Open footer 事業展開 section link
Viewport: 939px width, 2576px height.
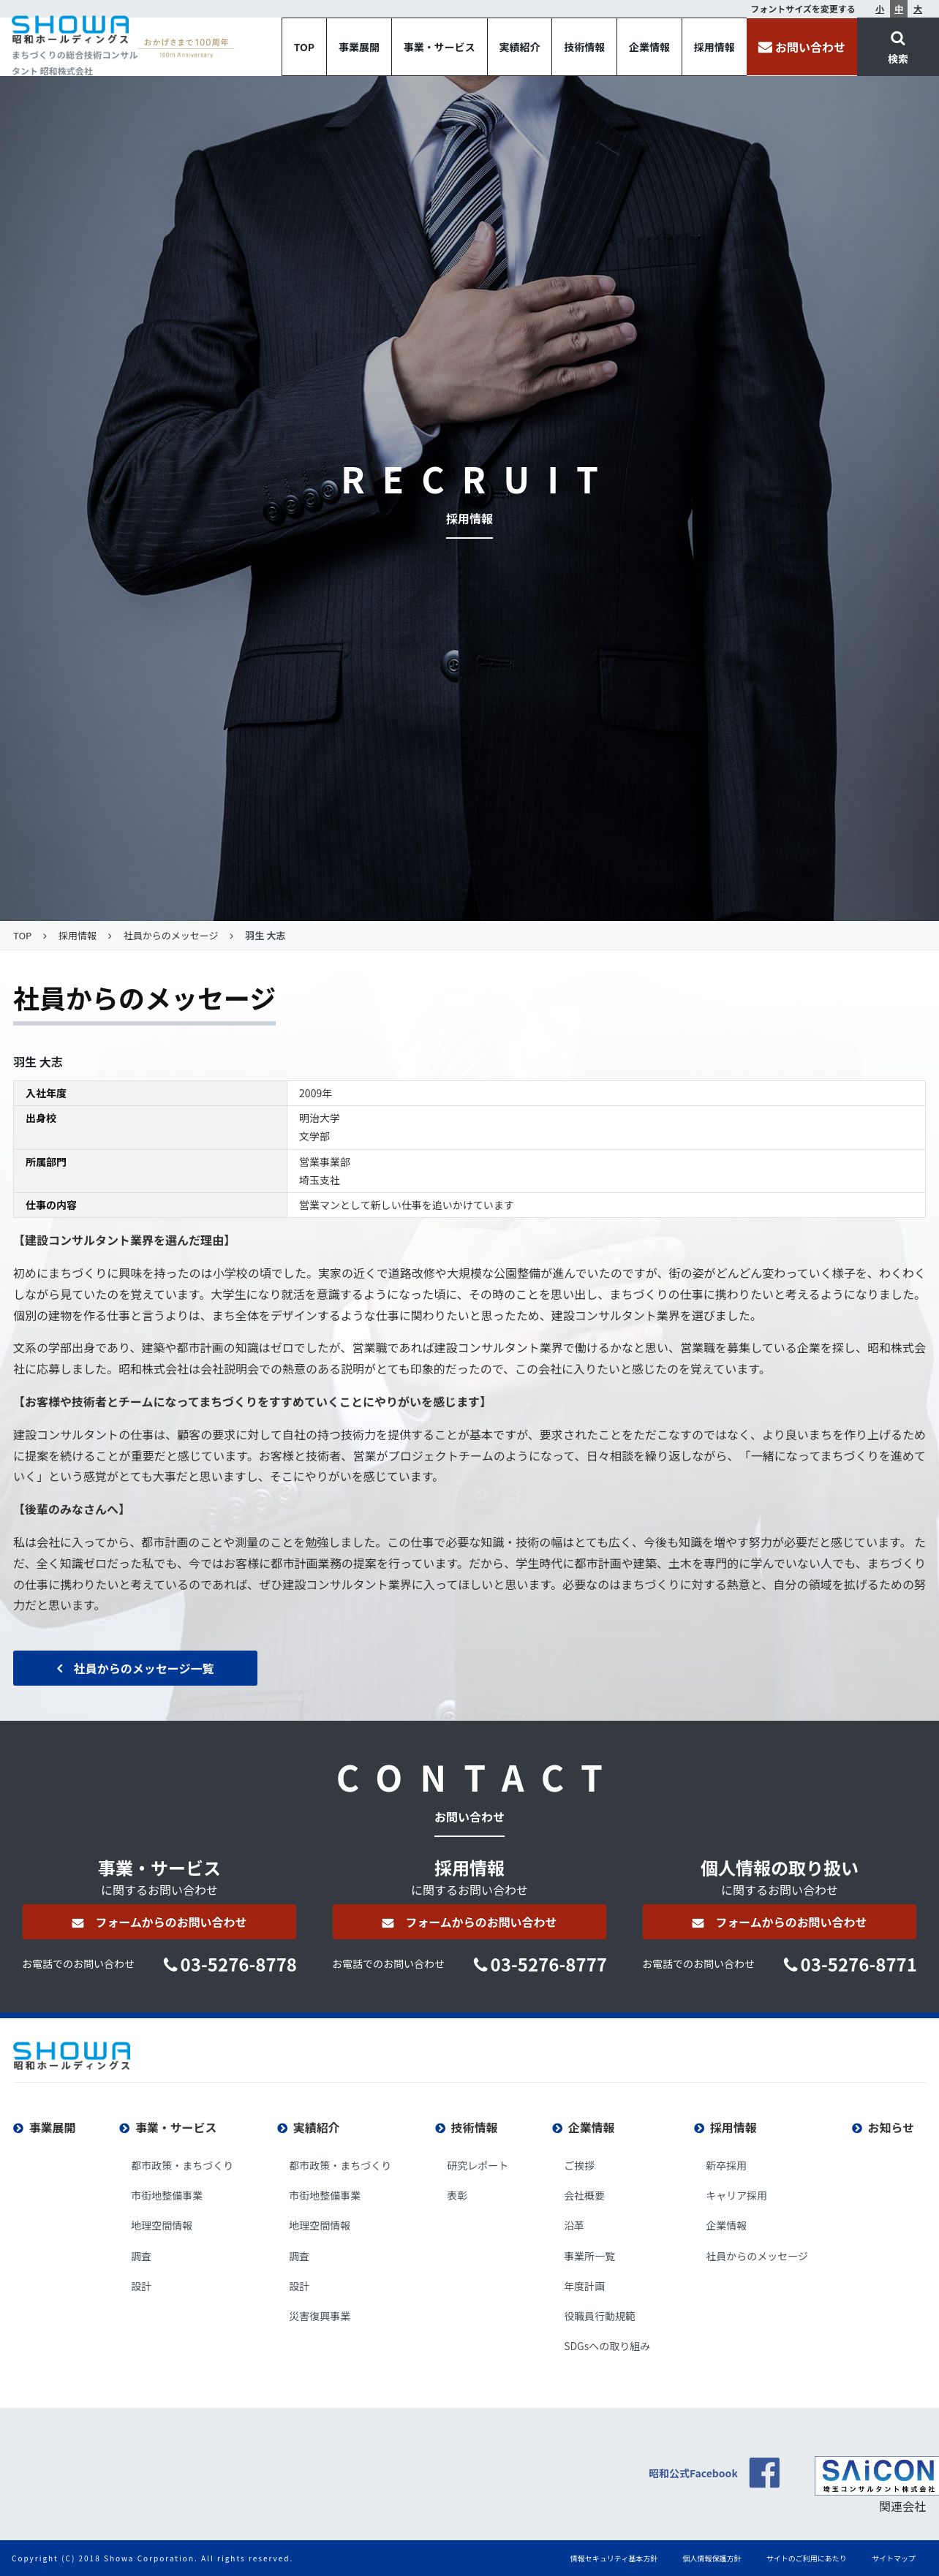[45, 2128]
